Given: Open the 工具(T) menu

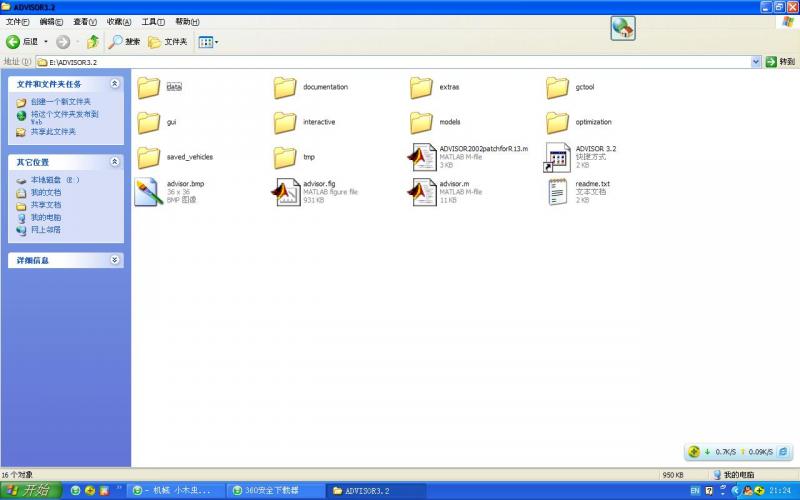Looking at the screenshot, I should point(153,22).
